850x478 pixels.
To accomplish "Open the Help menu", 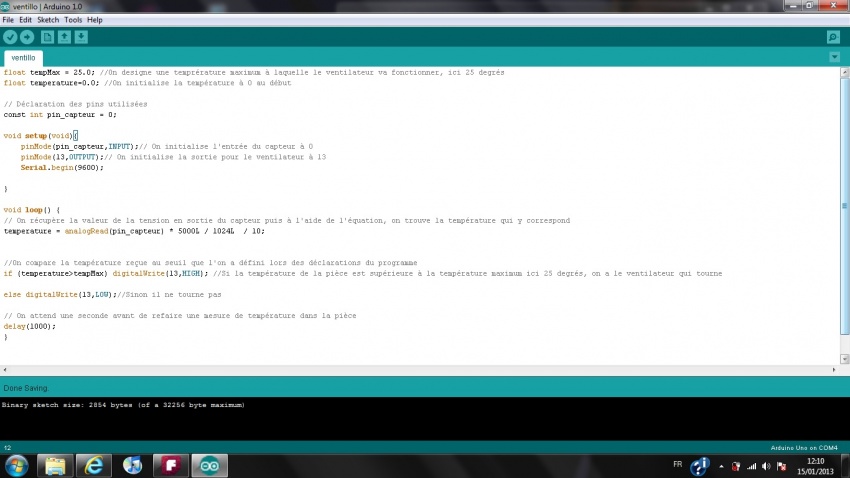I will pyautogui.click(x=94, y=20).
